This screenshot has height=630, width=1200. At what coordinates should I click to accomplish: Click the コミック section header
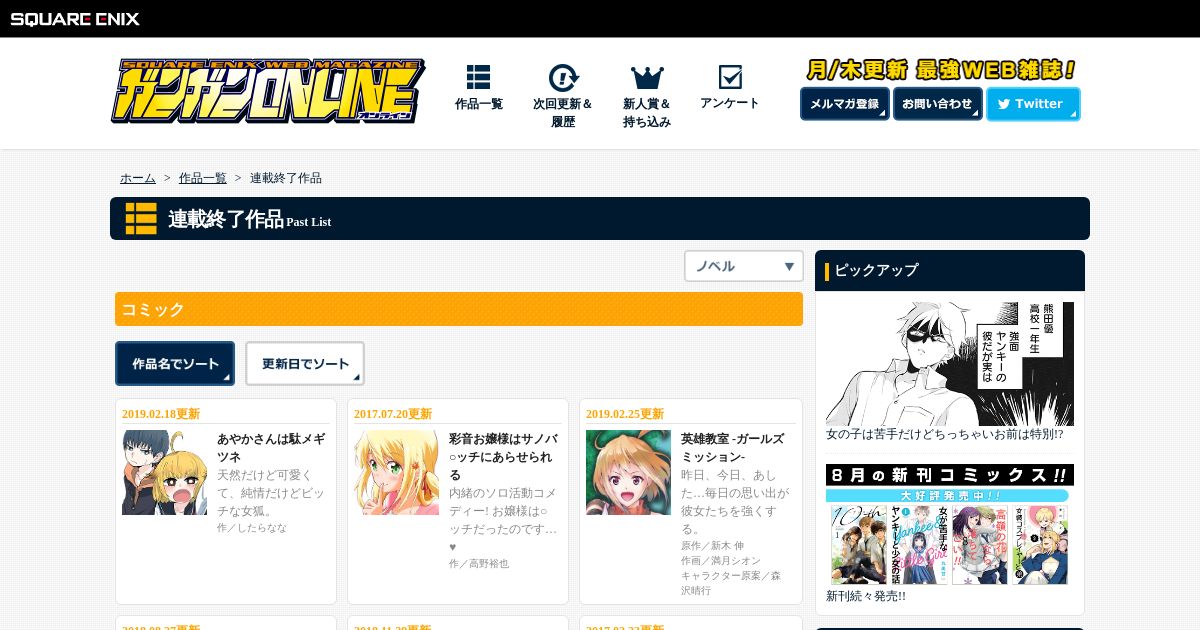459,309
